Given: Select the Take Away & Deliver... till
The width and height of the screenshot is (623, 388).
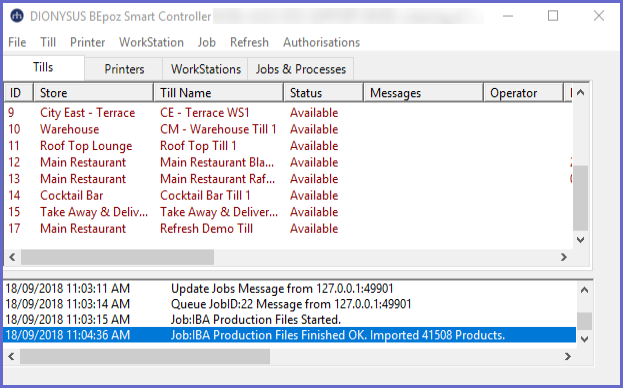Looking at the screenshot, I should point(219,212).
